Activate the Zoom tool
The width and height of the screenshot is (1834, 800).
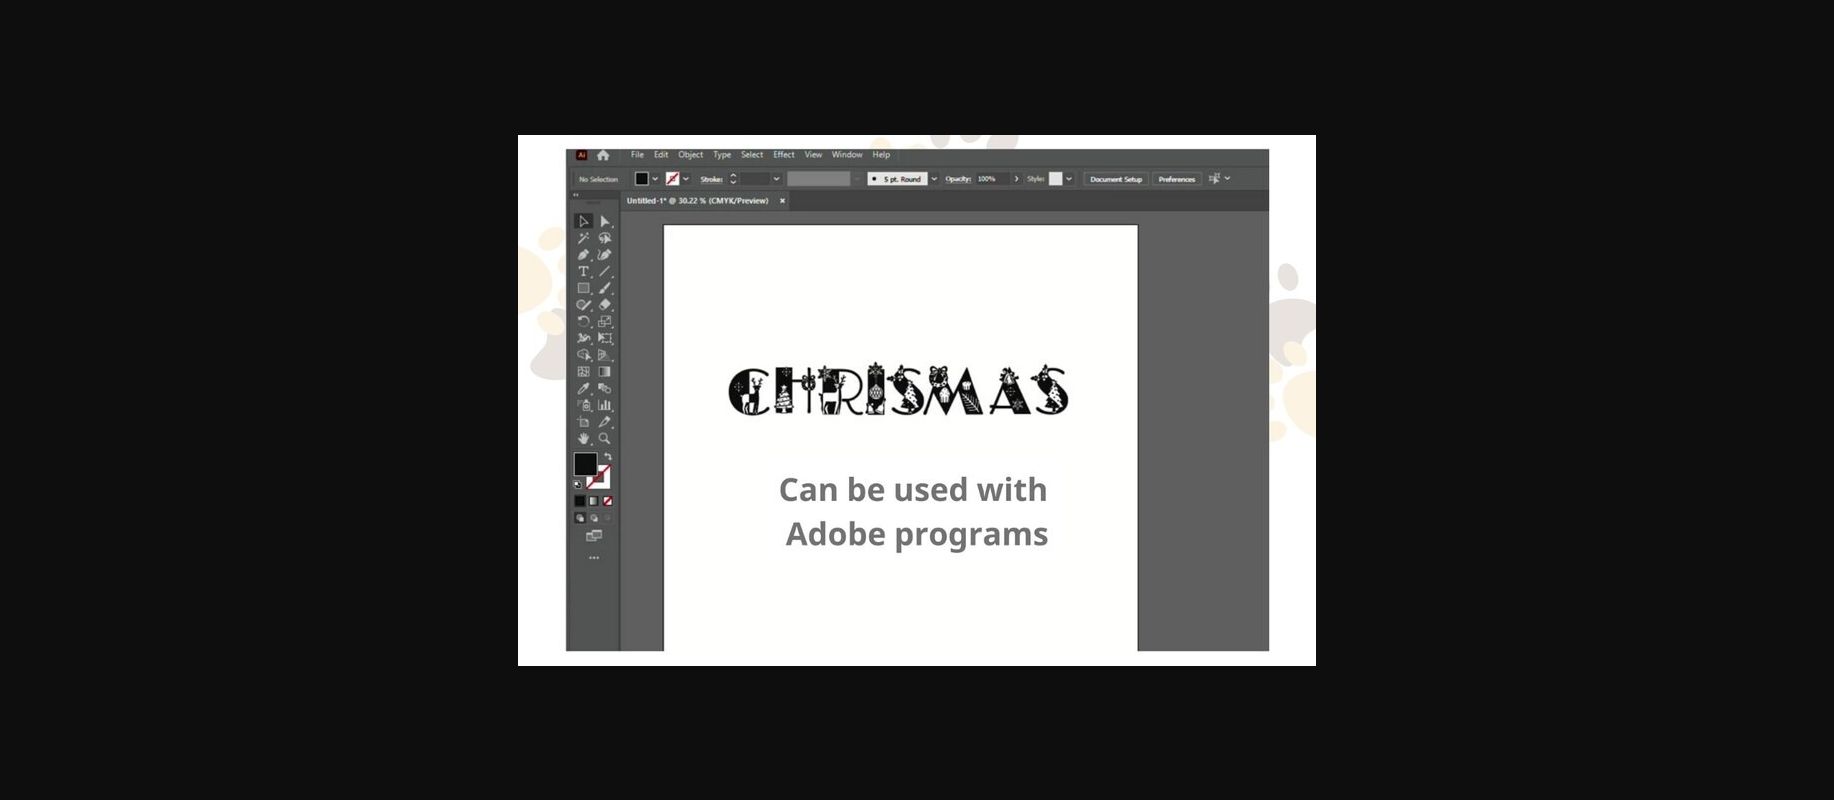[605, 438]
